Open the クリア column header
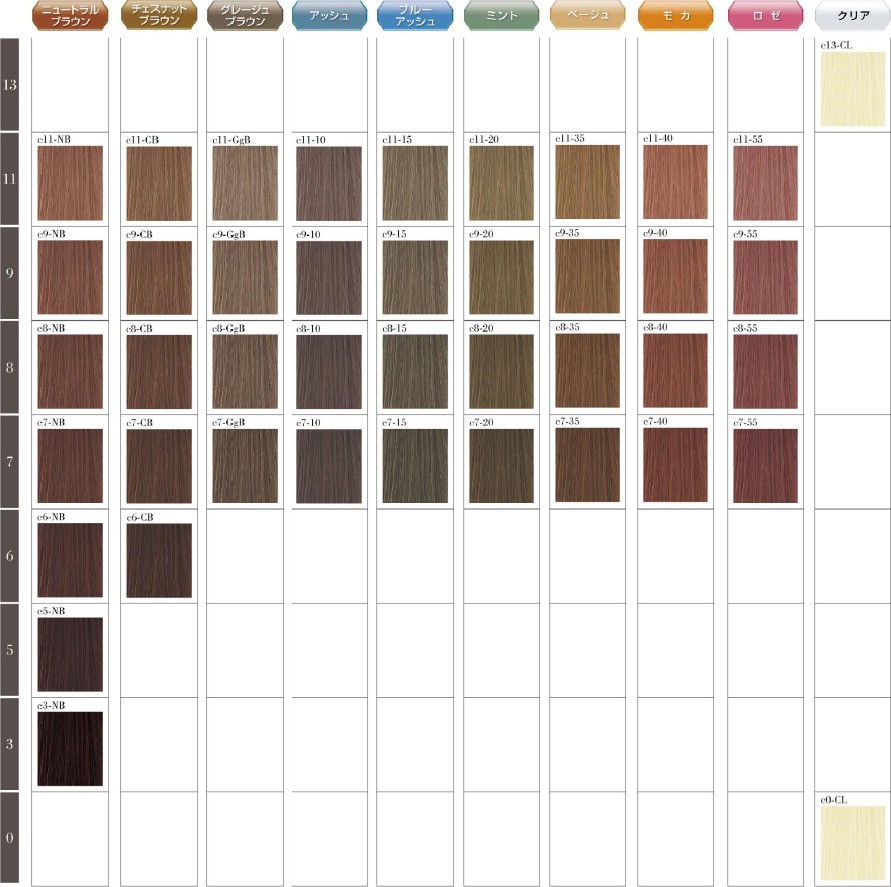 point(850,14)
